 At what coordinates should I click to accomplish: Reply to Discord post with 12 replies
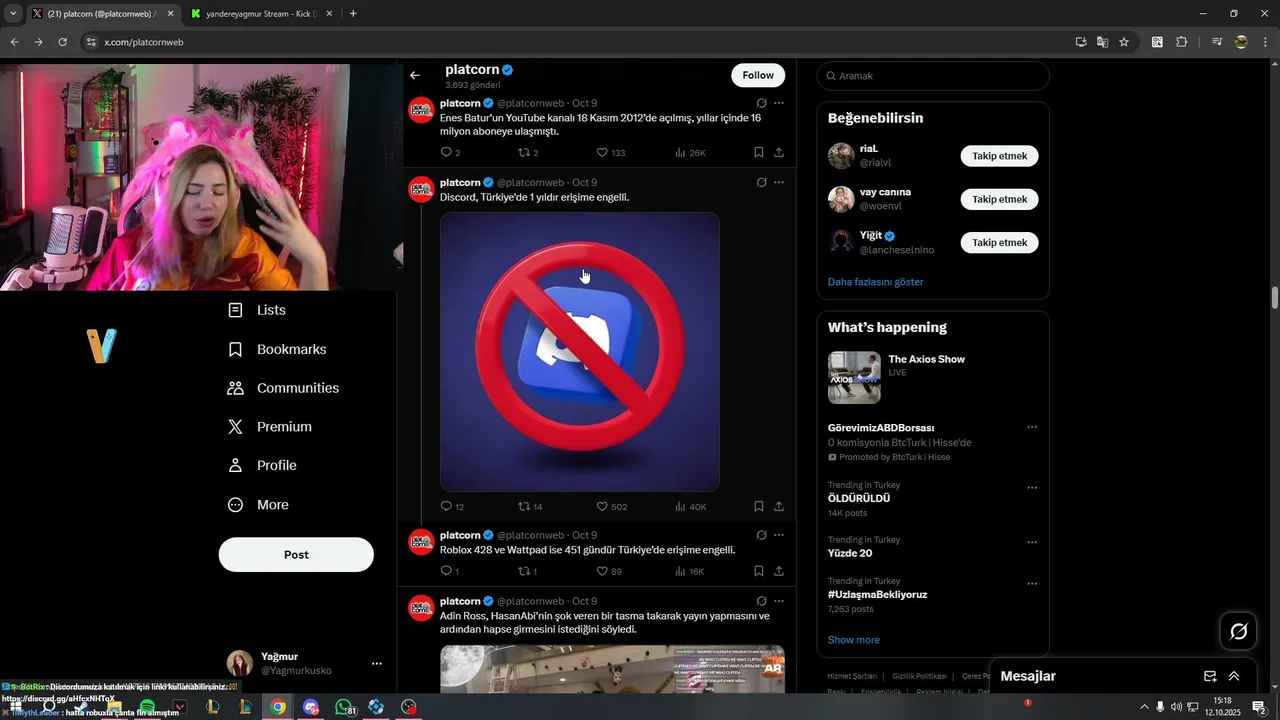click(446, 507)
